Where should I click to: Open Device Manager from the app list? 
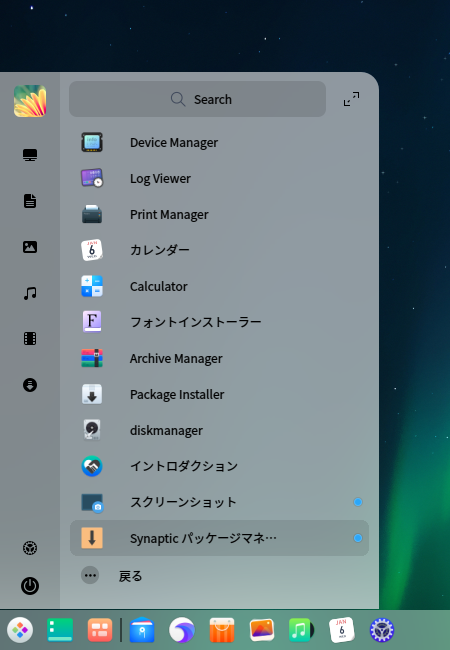click(219, 143)
